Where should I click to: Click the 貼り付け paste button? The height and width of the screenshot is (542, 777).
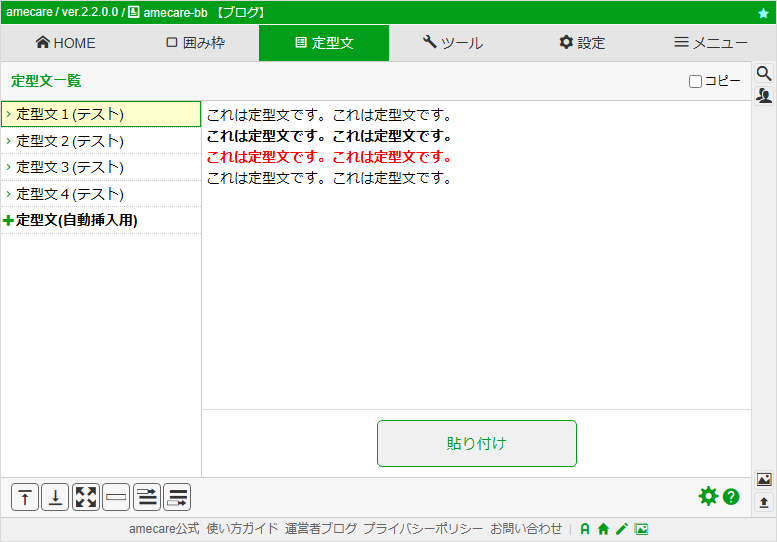[477, 443]
